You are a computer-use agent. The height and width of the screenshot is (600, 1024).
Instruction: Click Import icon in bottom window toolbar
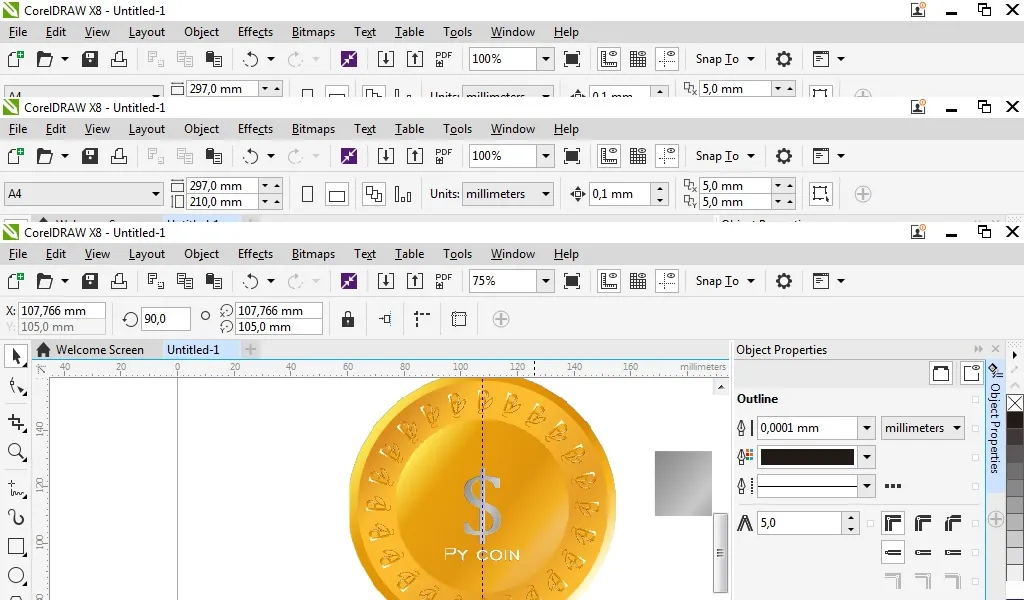pyautogui.click(x=386, y=281)
